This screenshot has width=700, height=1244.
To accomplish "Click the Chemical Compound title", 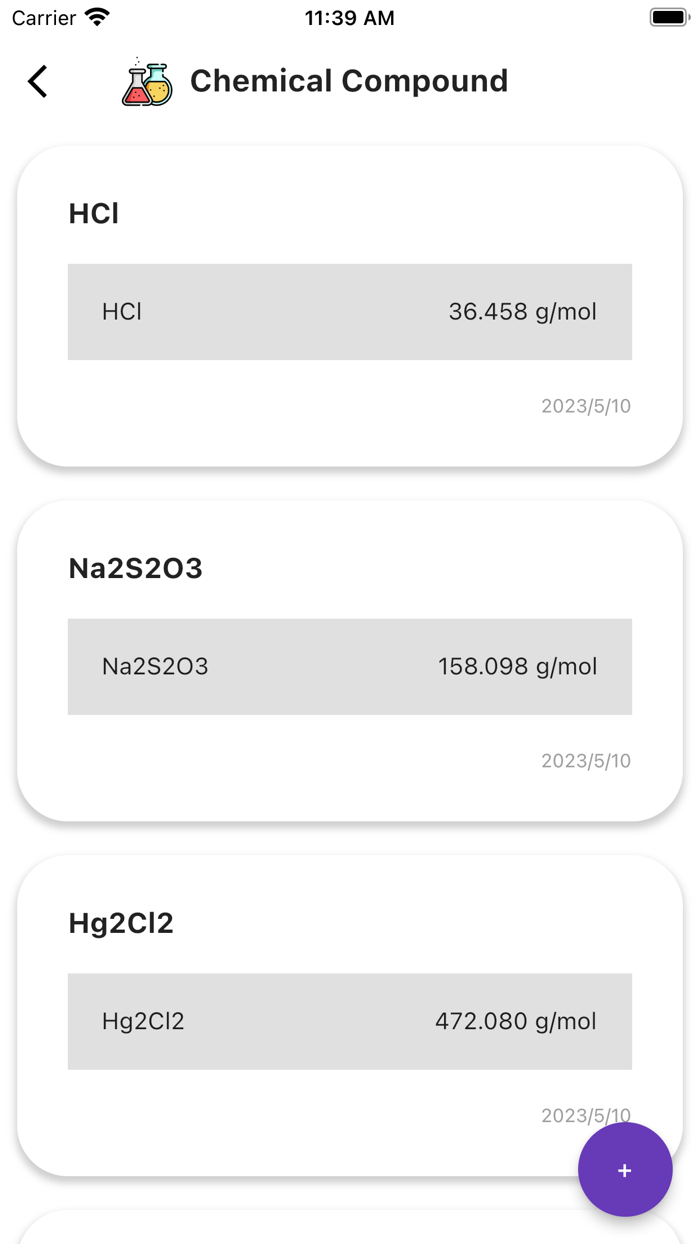I will coord(348,82).
